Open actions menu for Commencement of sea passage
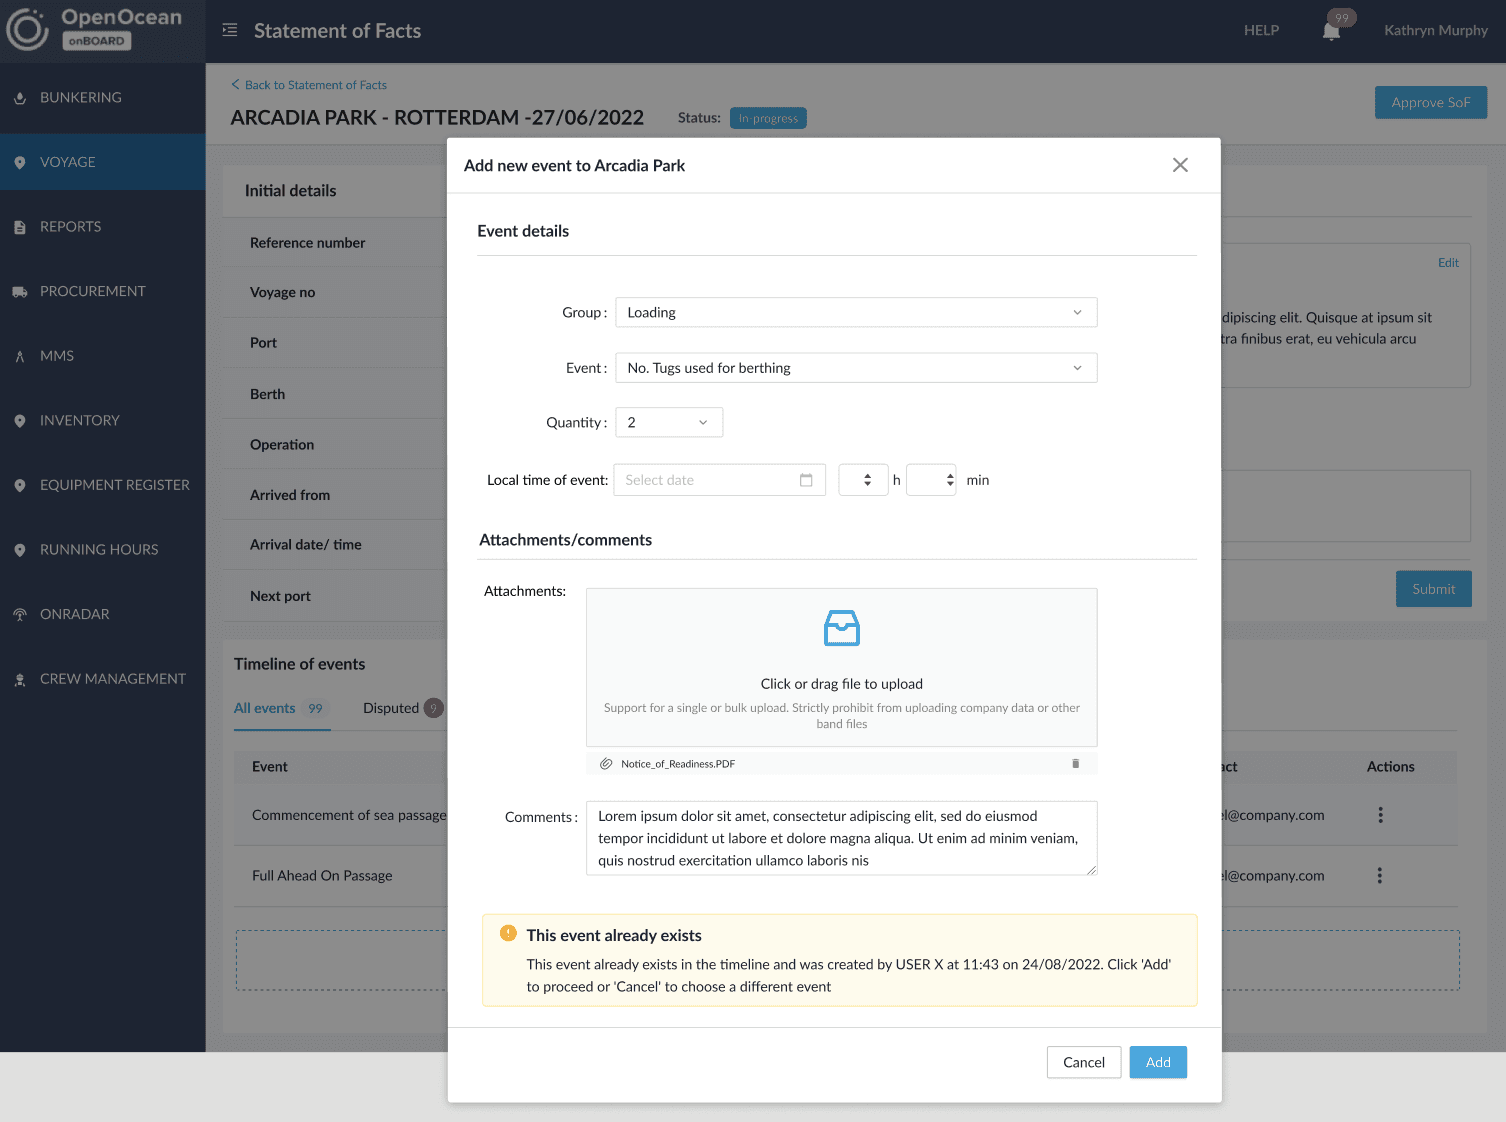Image resolution: width=1506 pixels, height=1122 pixels. pos(1380,815)
